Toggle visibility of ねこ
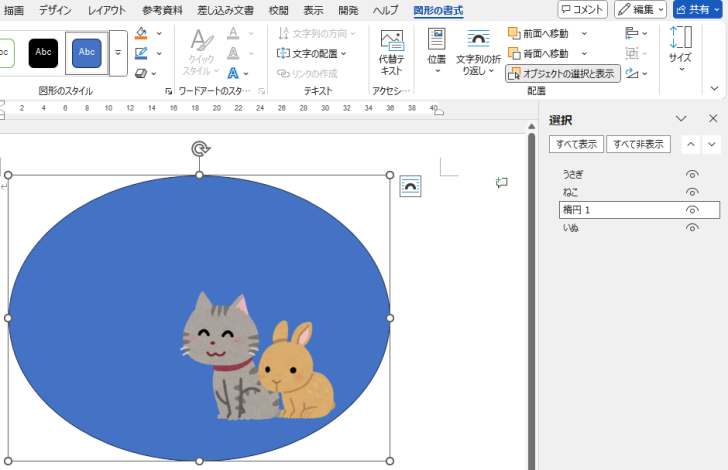Screen dimensions: 728x470 tap(692, 192)
